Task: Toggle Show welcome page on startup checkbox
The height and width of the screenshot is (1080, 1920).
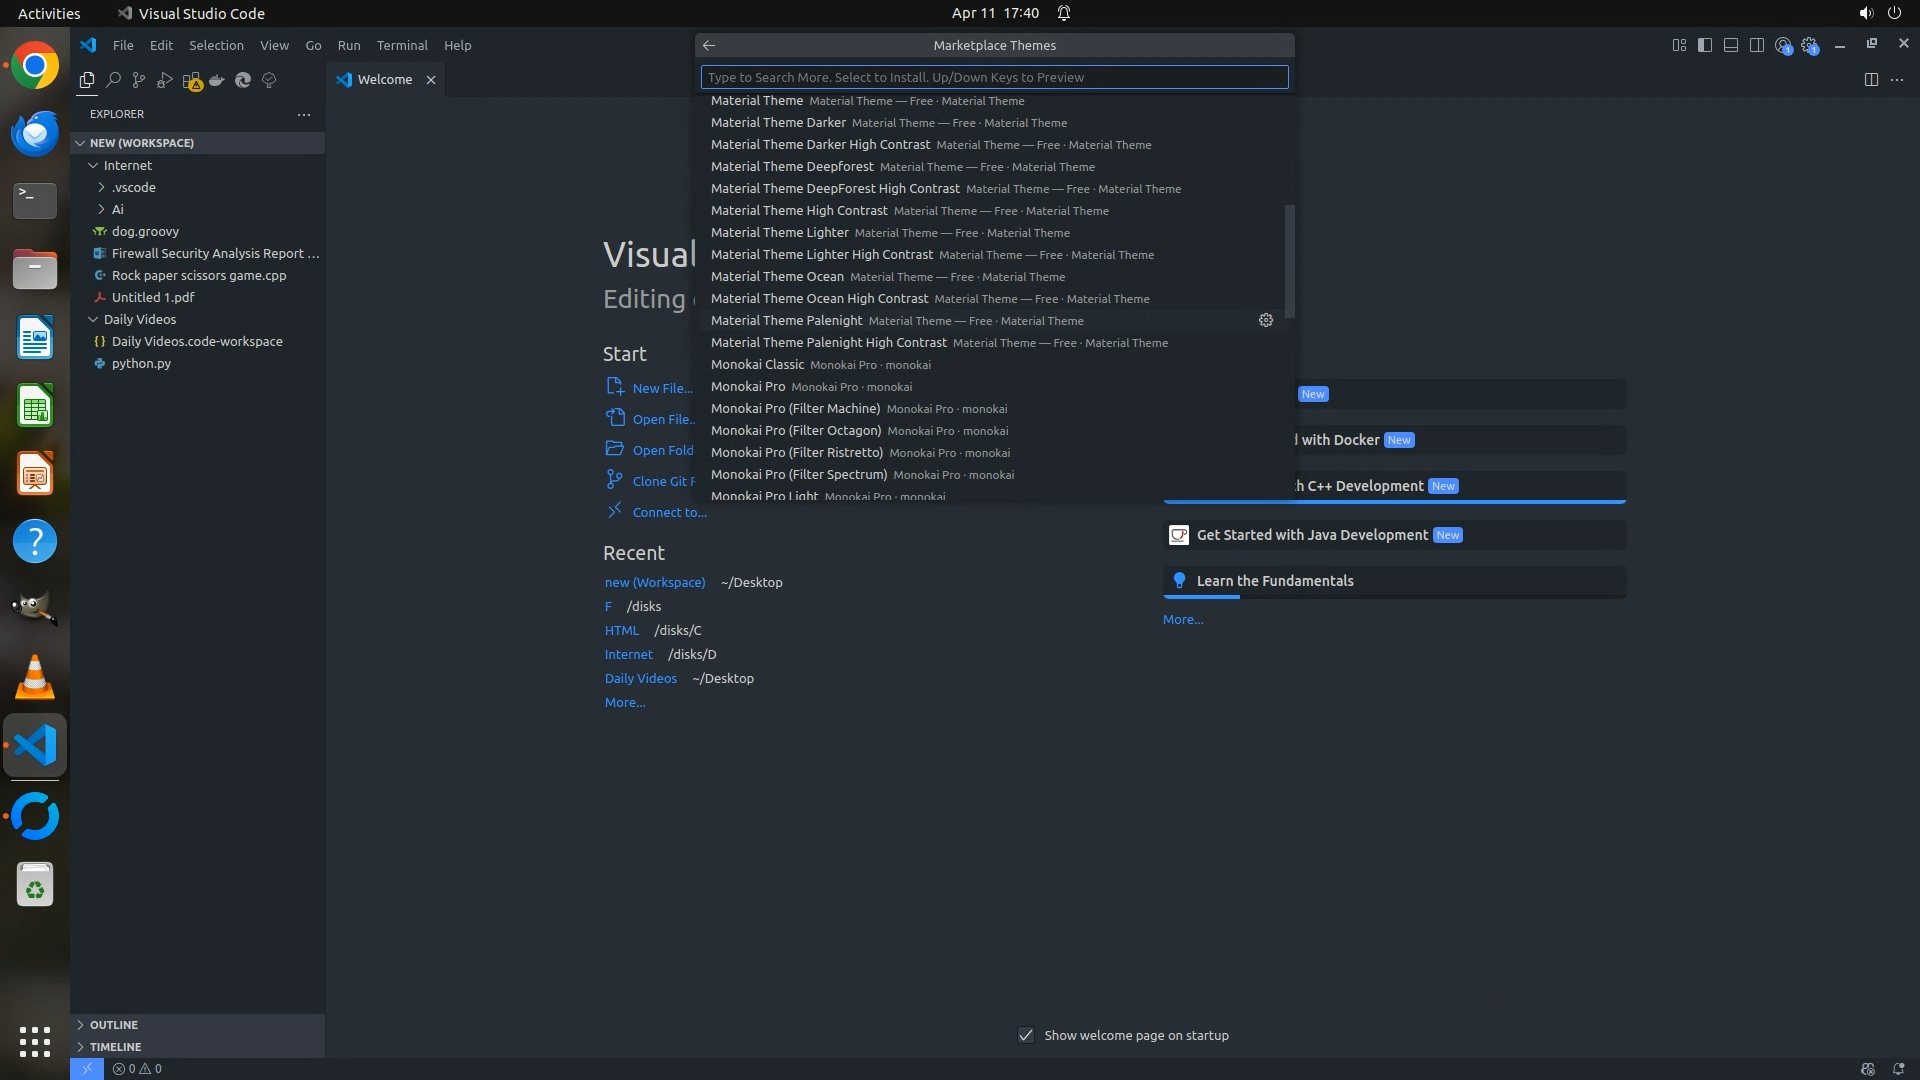Action: [x=1026, y=1035]
